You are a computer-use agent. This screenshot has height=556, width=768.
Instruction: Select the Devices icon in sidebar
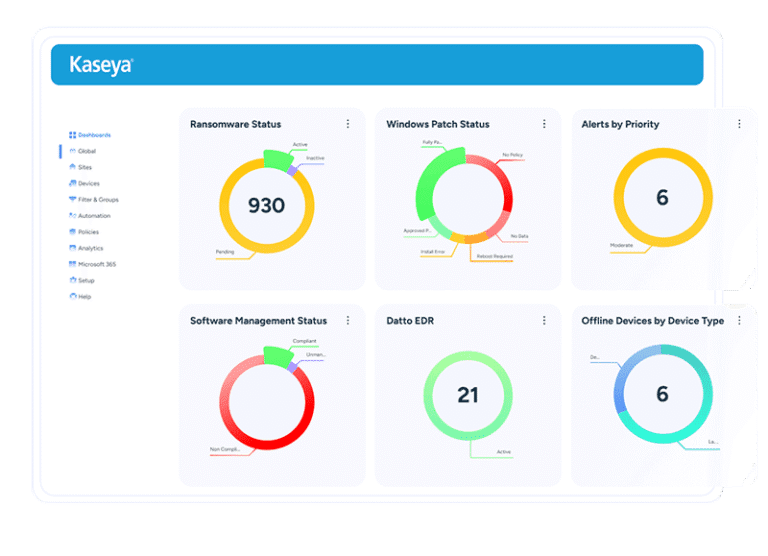72,183
